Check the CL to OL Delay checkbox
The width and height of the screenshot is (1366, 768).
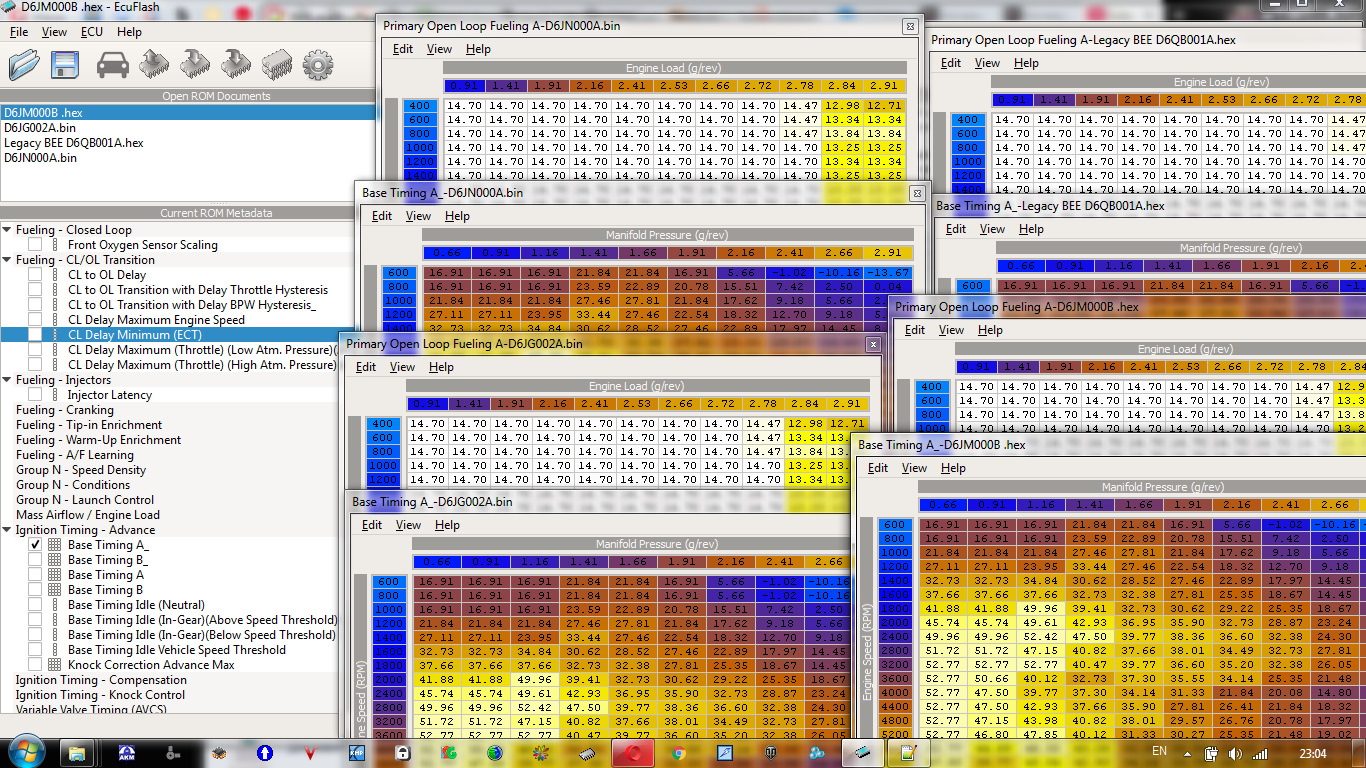(35, 275)
